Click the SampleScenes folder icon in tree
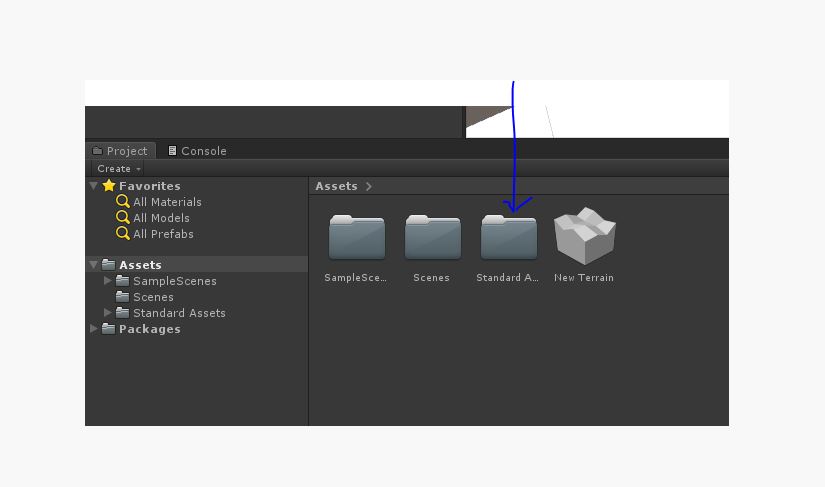 coord(123,281)
